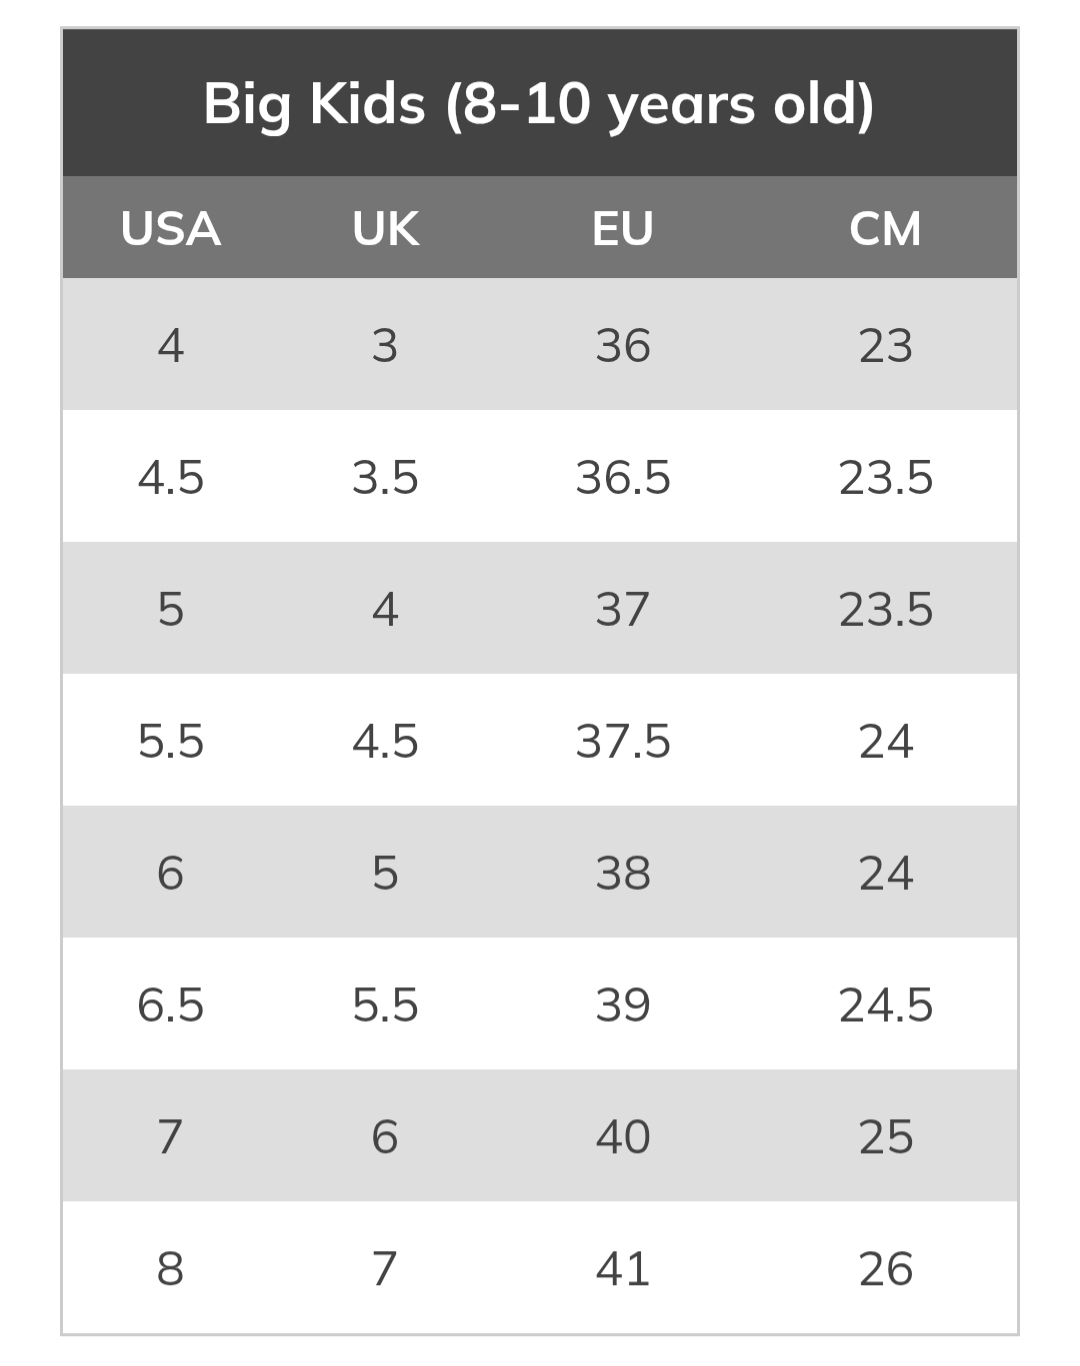Viewport: 1080px width, 1366px height.
Task: Click EU size 39 cell
Action: coord(622,1005)
